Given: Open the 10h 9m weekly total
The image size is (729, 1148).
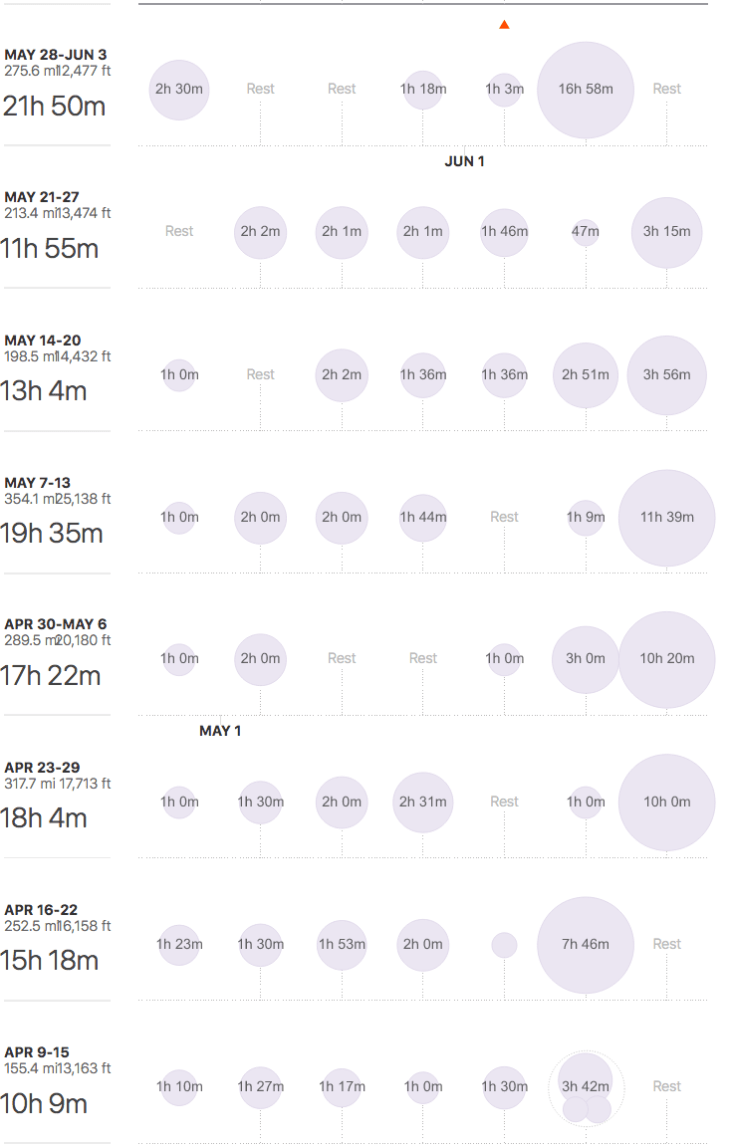Looking at the screenshot, I should pyautogui.click(x=45, y=1104).
